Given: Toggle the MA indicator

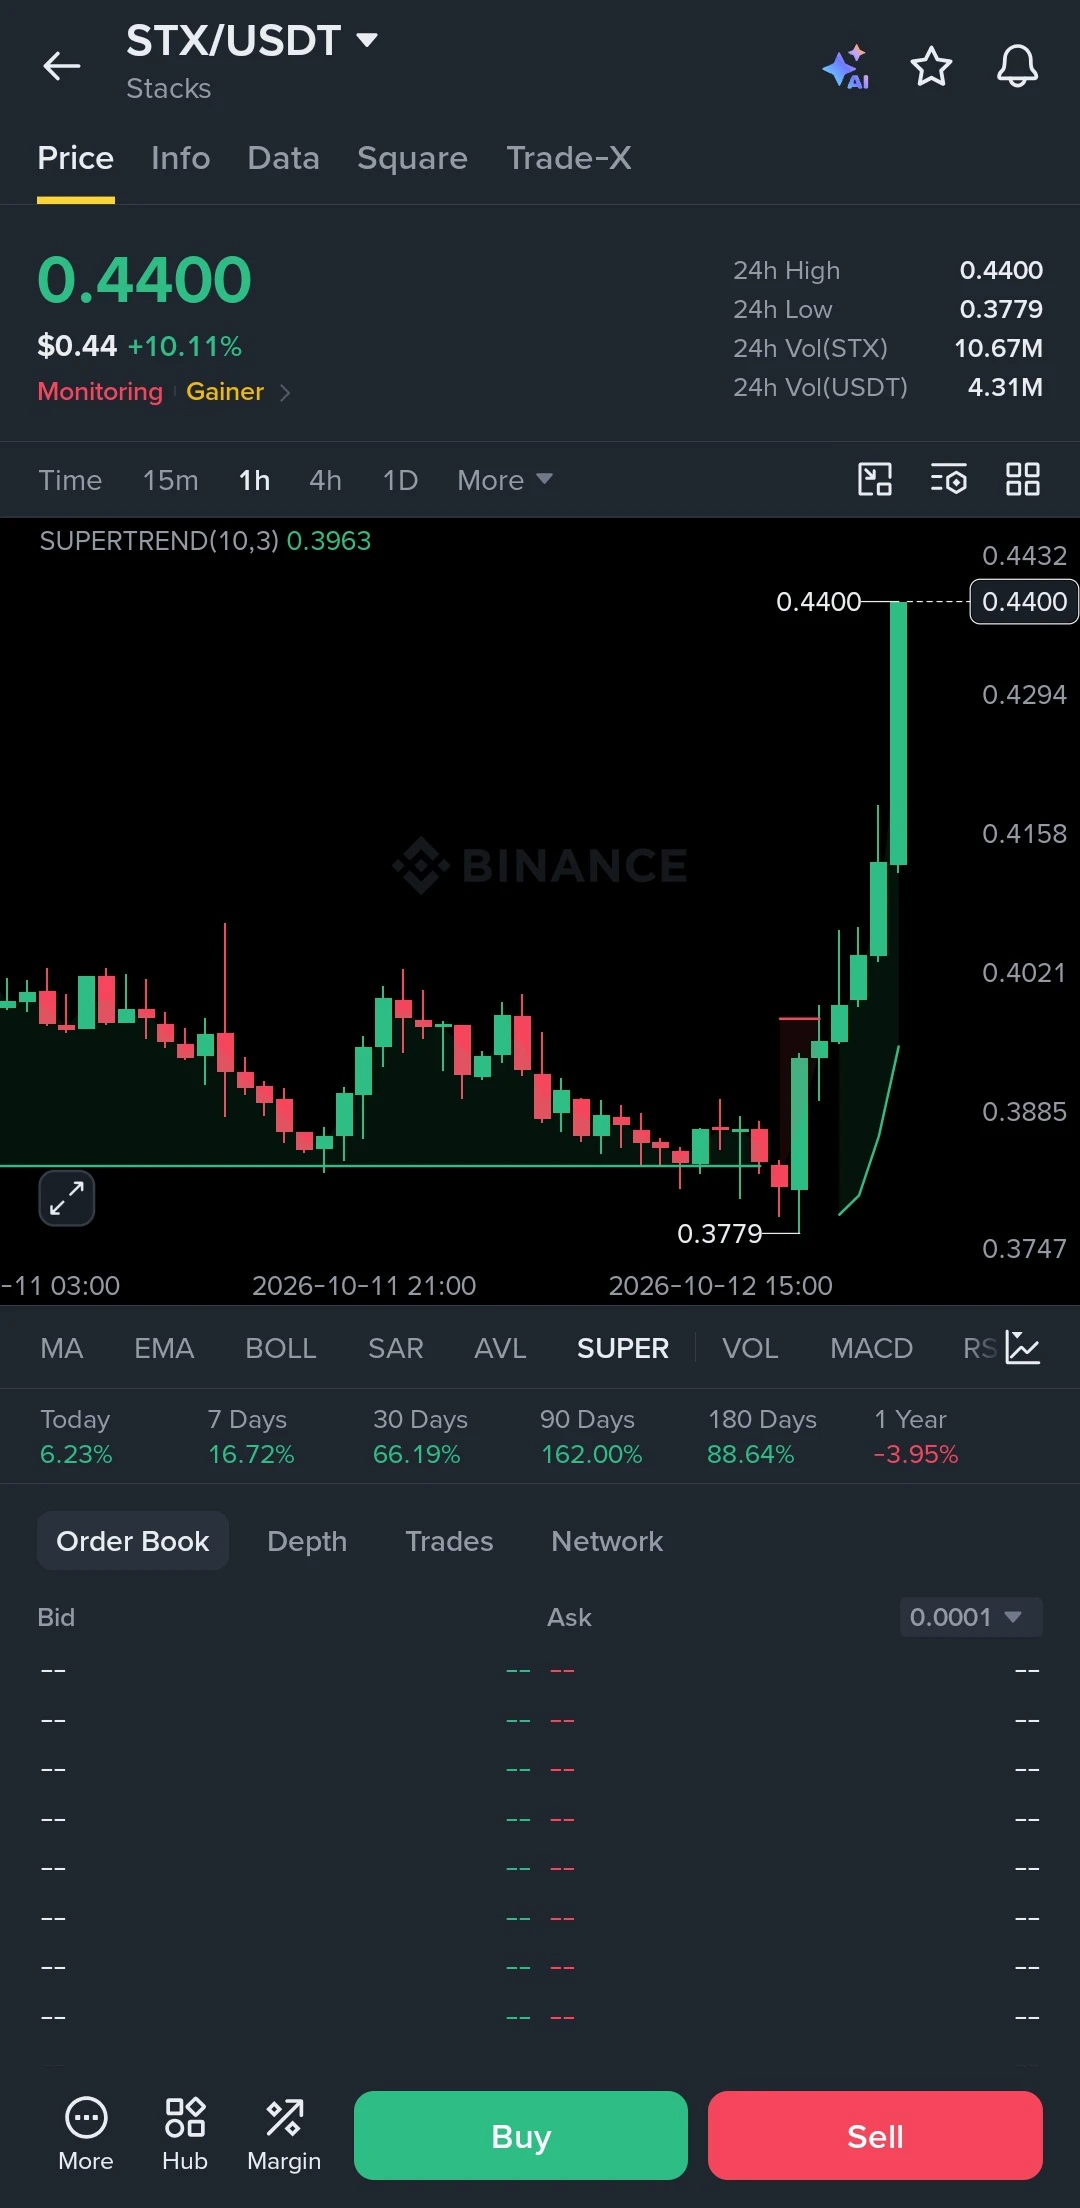Looking at the screenshot, I should click(x=62, y=1348).
